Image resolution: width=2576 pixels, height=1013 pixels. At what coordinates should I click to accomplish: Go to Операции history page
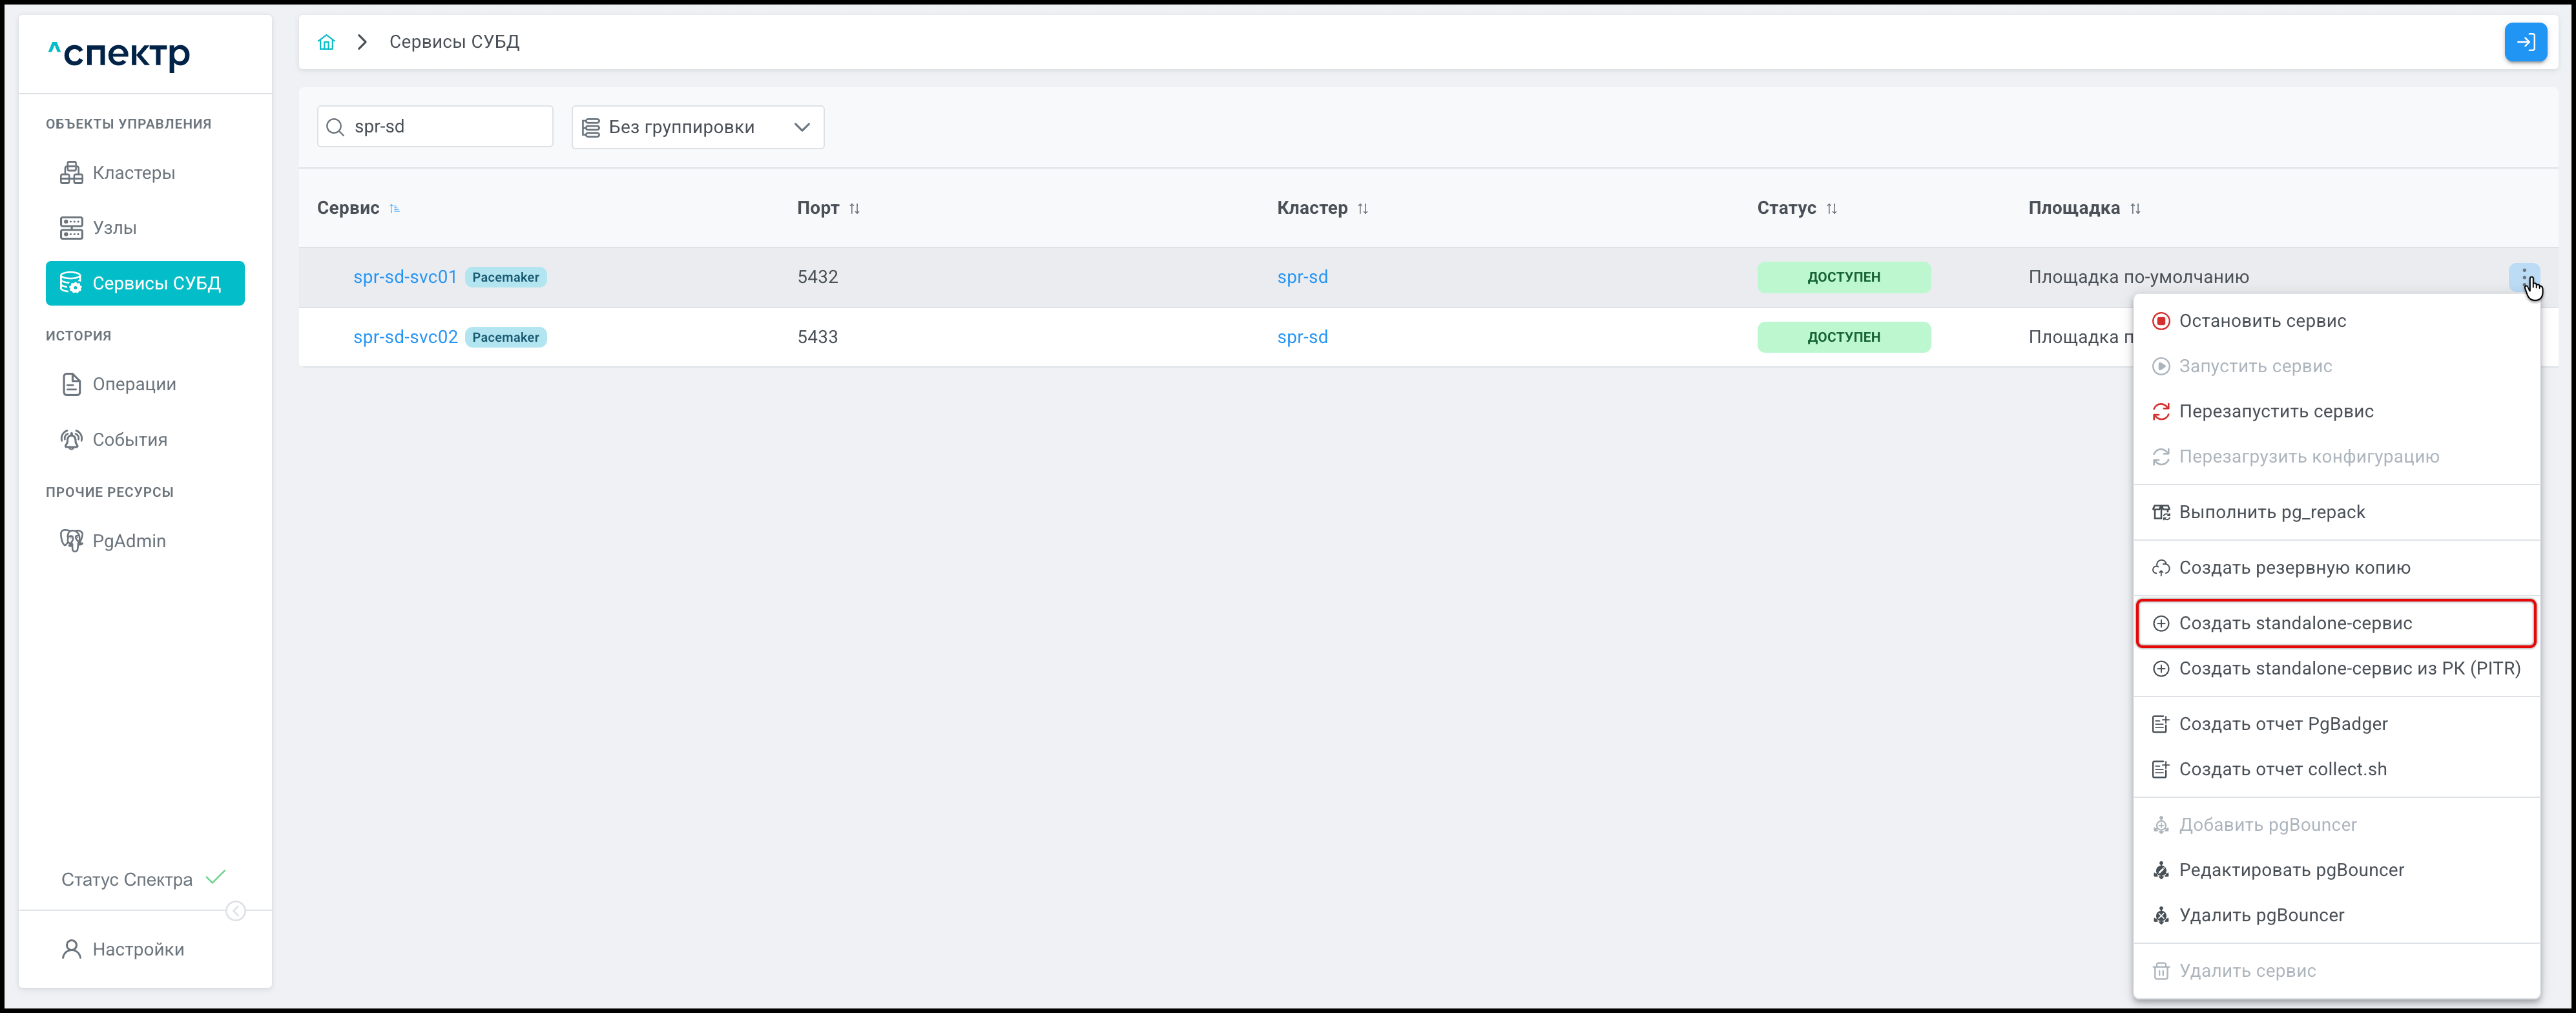[x=134, y=384]
